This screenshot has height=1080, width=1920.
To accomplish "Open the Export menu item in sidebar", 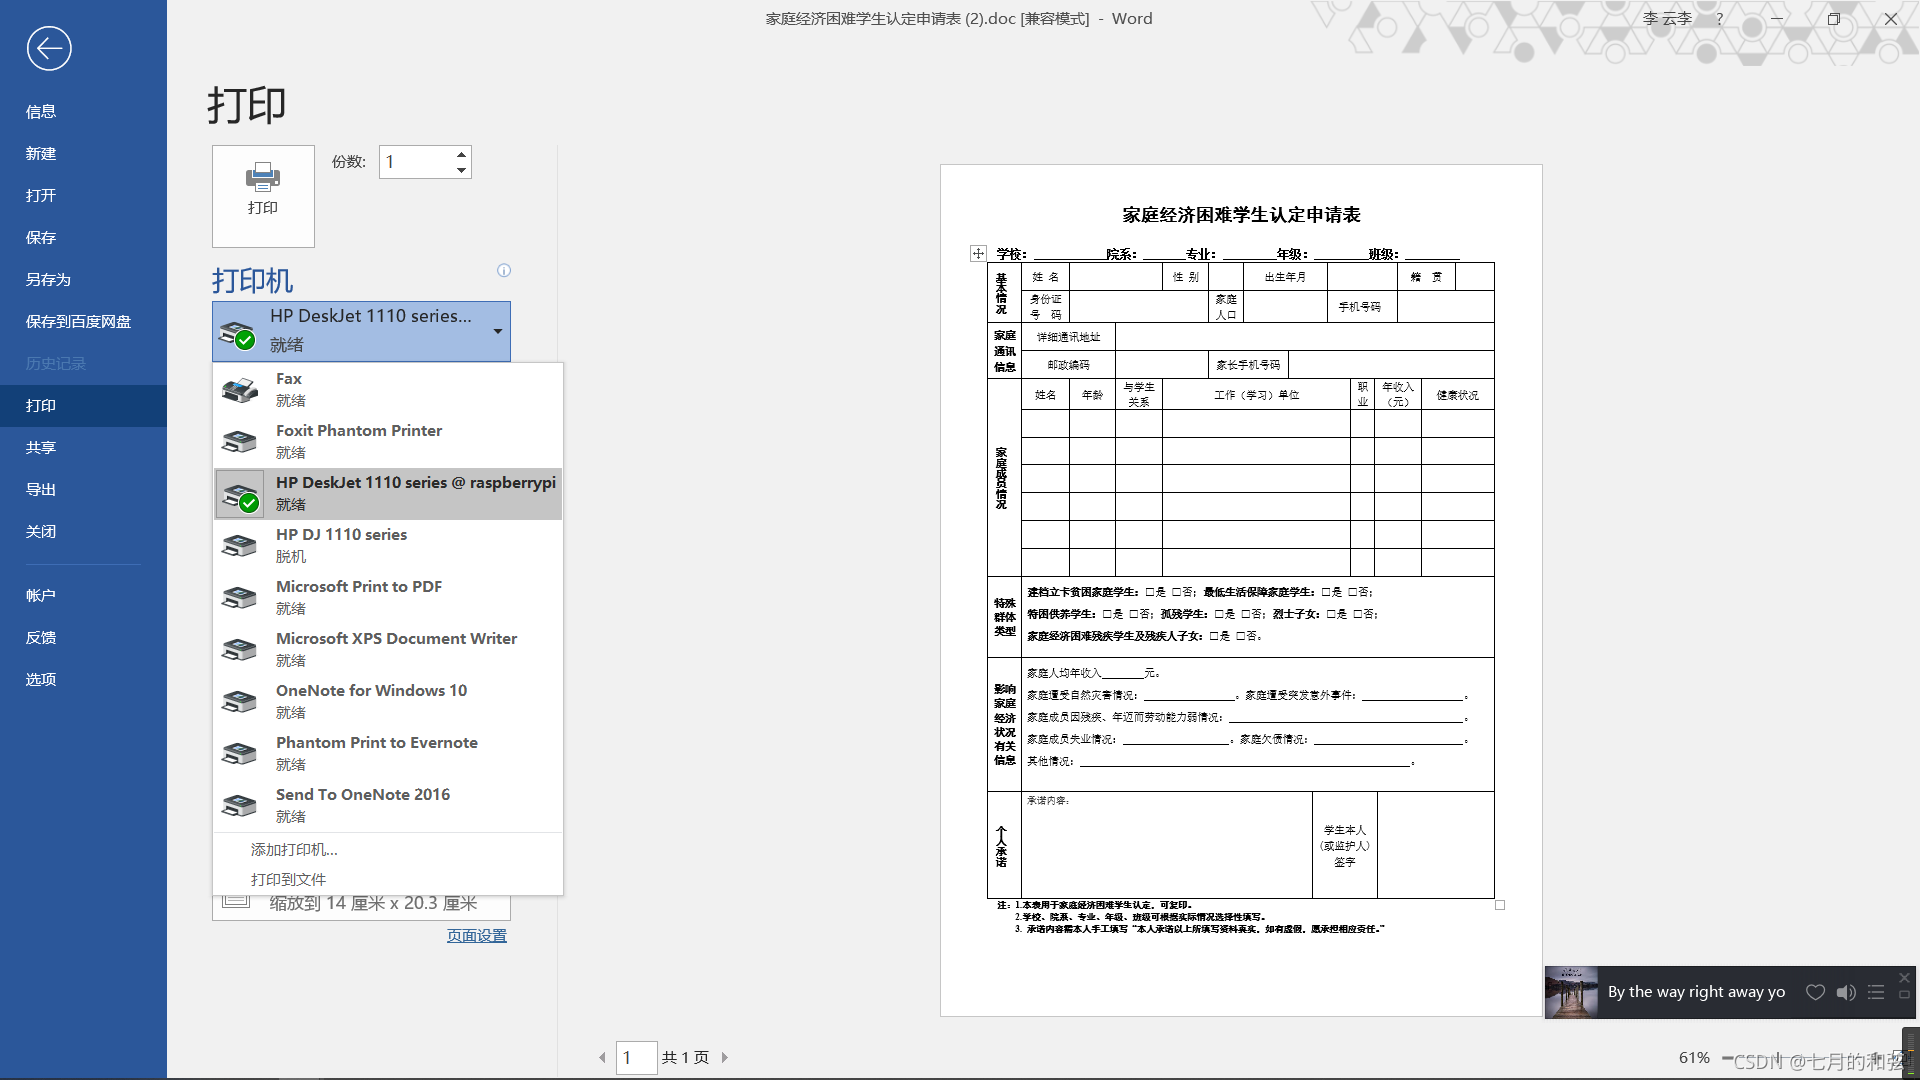I will (41, 489).
